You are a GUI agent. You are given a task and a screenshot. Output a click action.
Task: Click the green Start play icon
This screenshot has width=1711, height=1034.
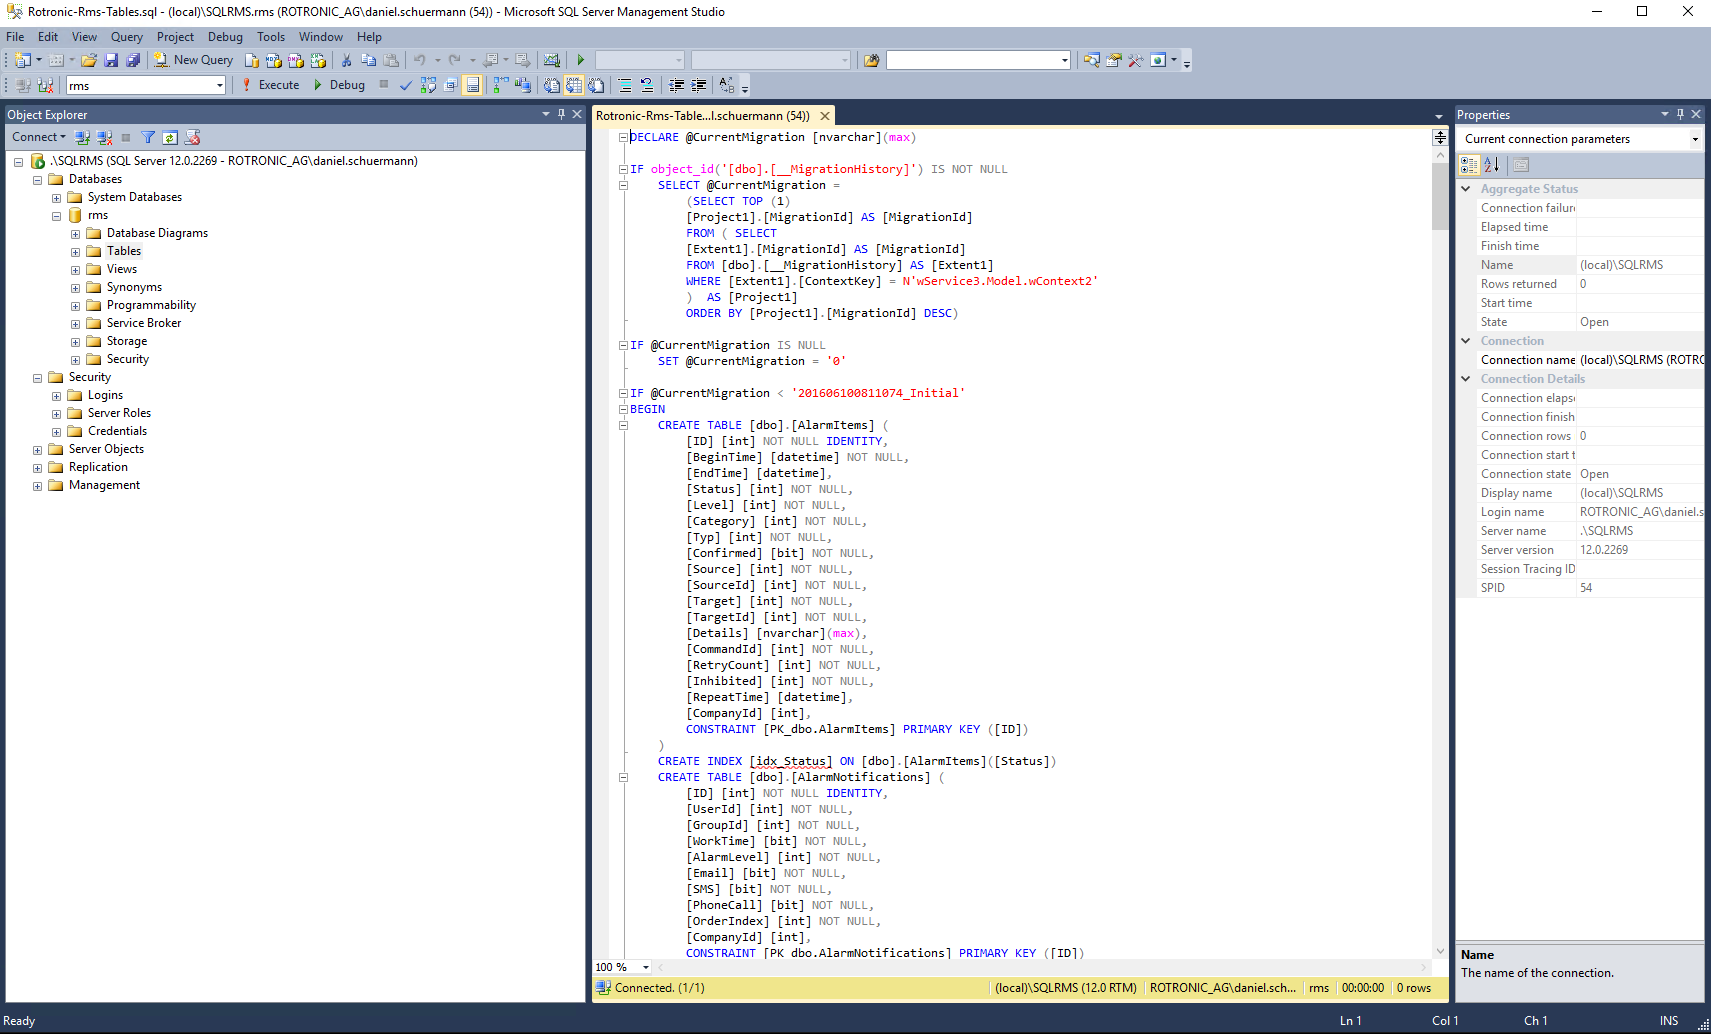[580, 60]
